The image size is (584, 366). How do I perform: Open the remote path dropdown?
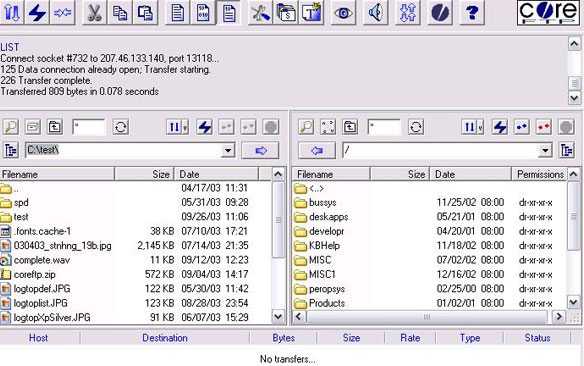tap(545, 150)
